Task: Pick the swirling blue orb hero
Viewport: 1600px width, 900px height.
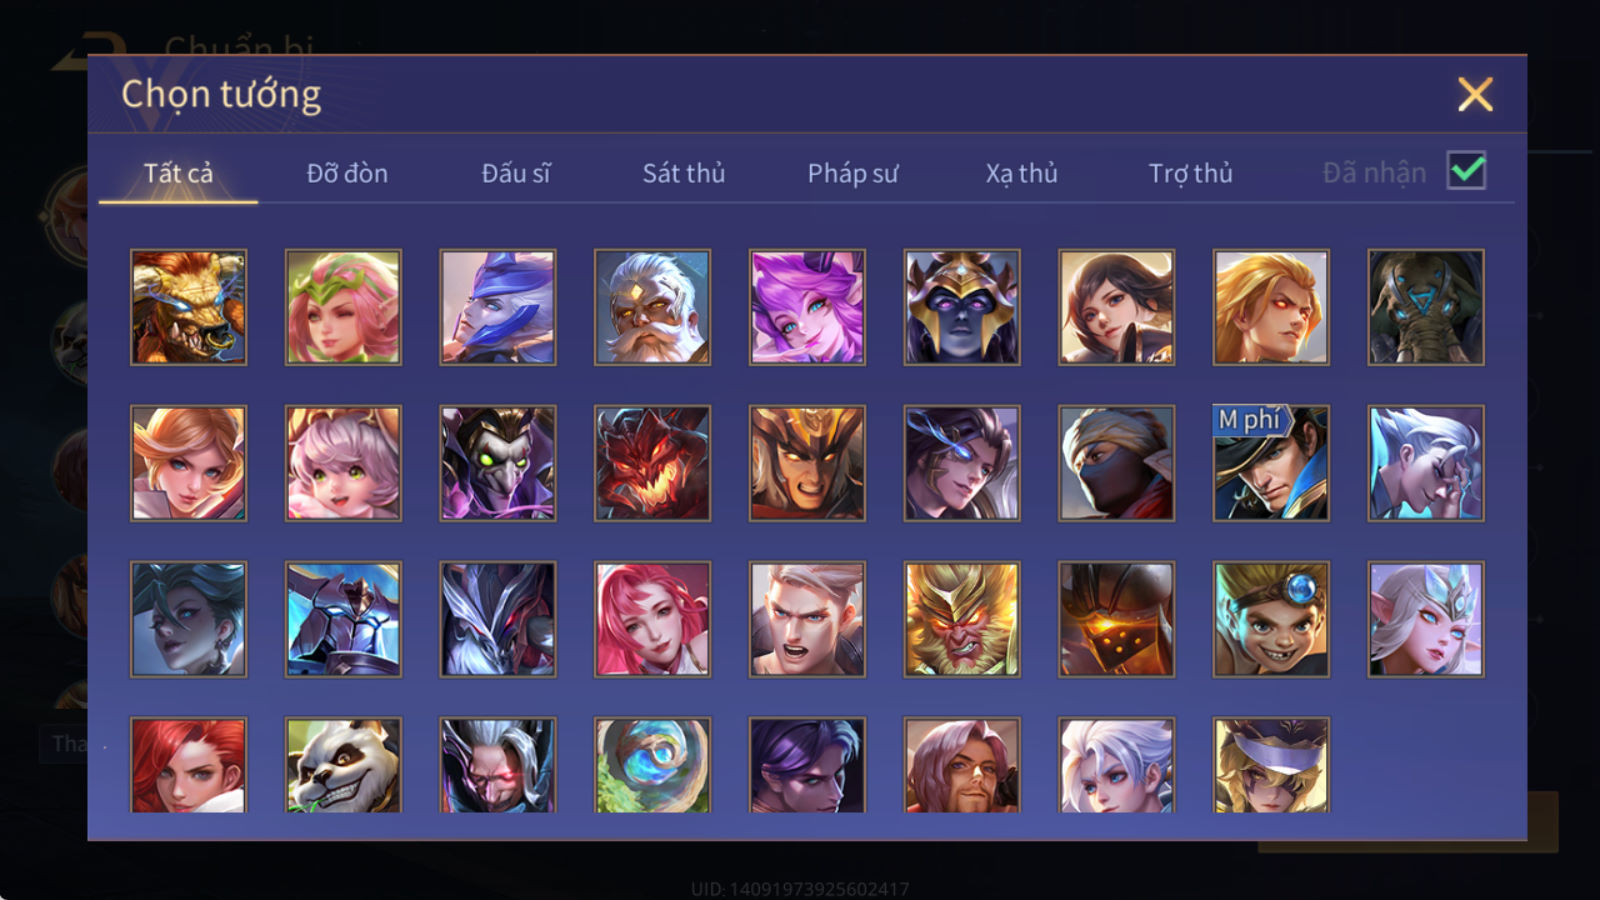Action: coord(652,765)
